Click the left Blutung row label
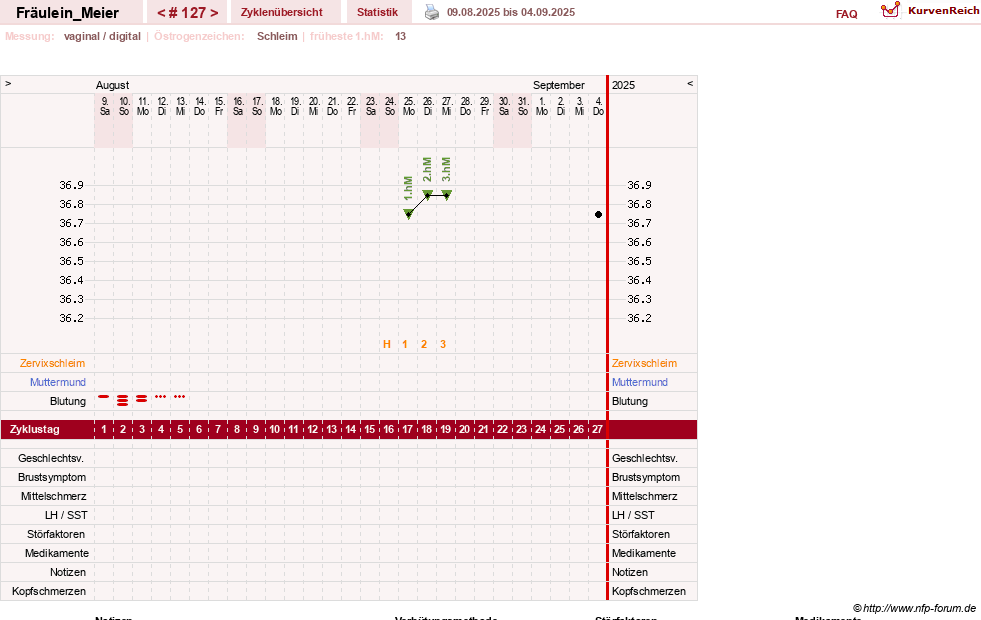The height and width of the screenshot is (620, 981). [x=68, y=401]
